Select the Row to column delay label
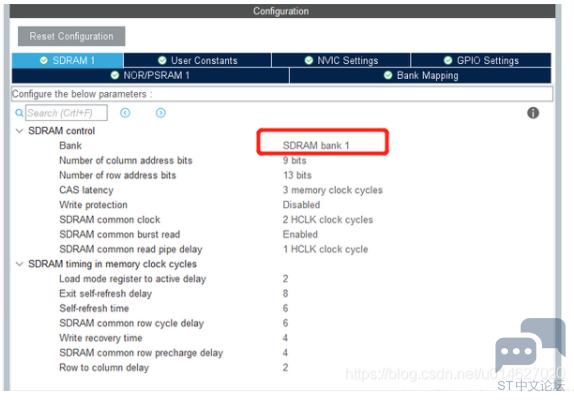 (x=104, y=368)
